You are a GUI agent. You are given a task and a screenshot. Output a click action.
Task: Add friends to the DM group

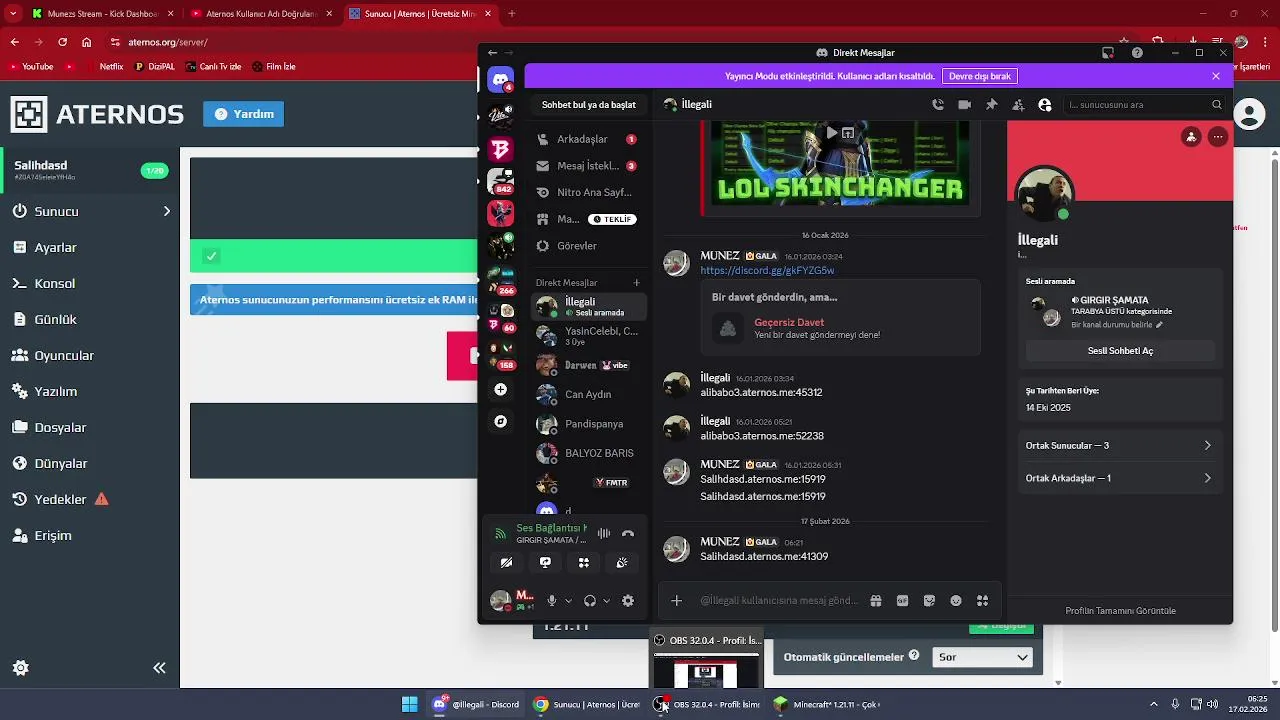(x=1018, y=104)
